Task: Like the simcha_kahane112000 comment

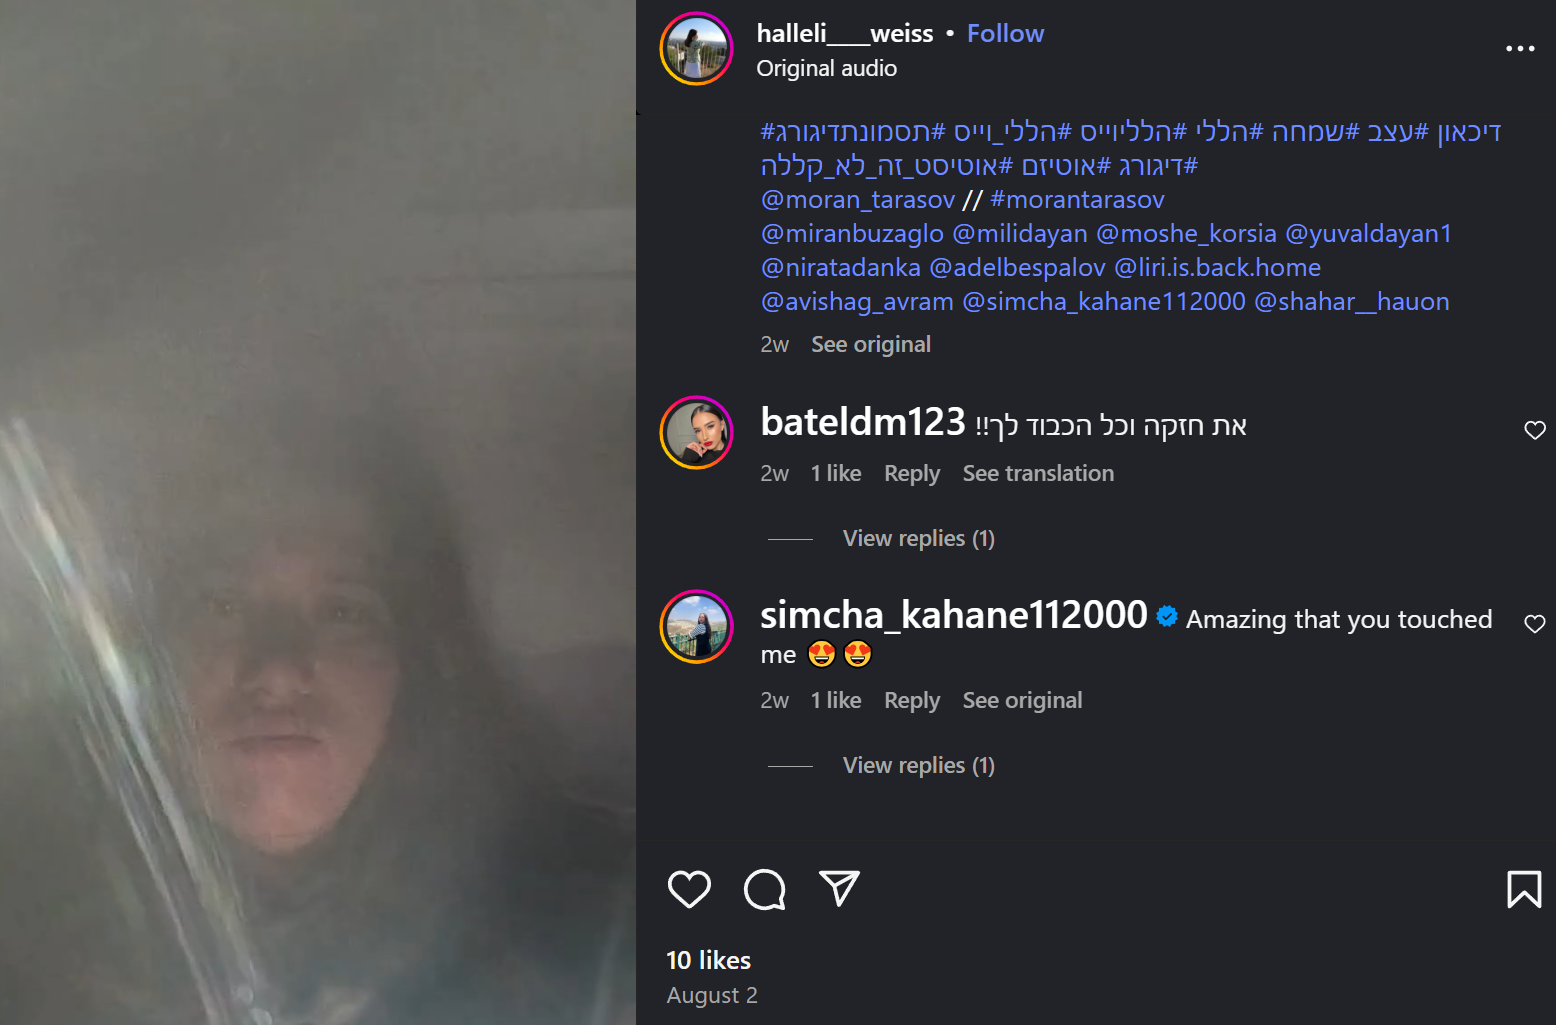Action: point(1535,624)
